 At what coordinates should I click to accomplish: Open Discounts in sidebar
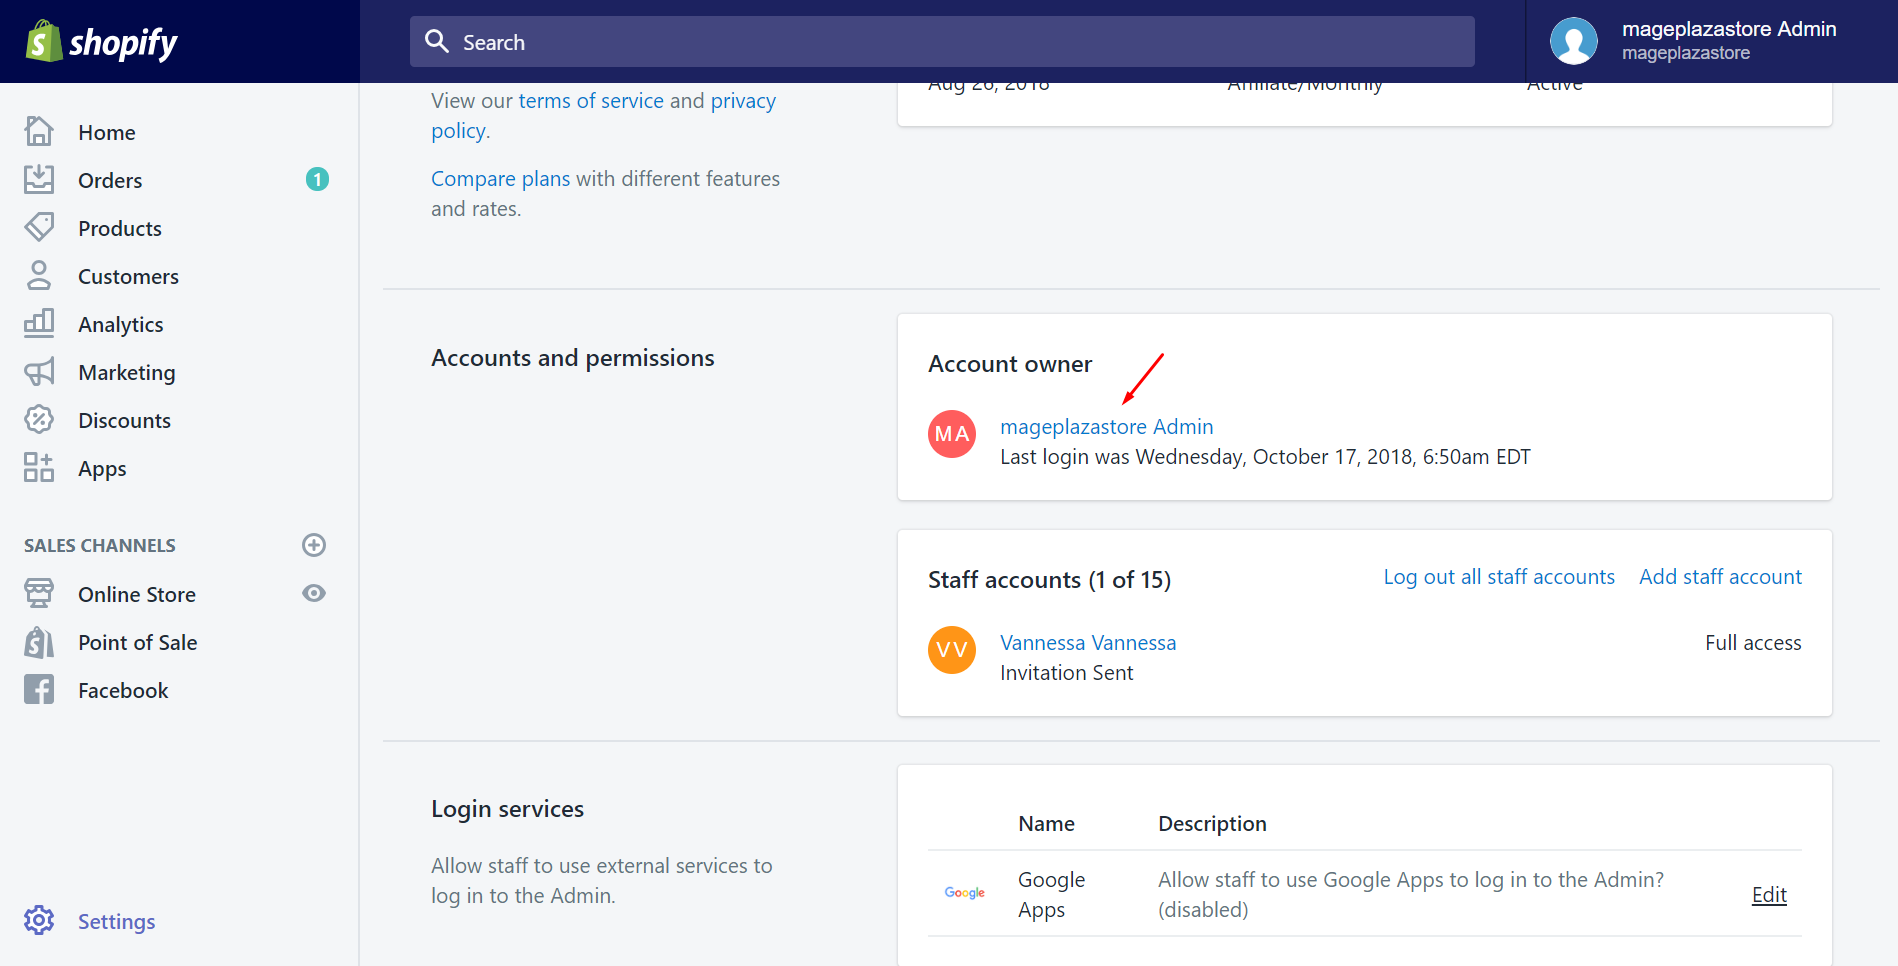coord(125,420)
